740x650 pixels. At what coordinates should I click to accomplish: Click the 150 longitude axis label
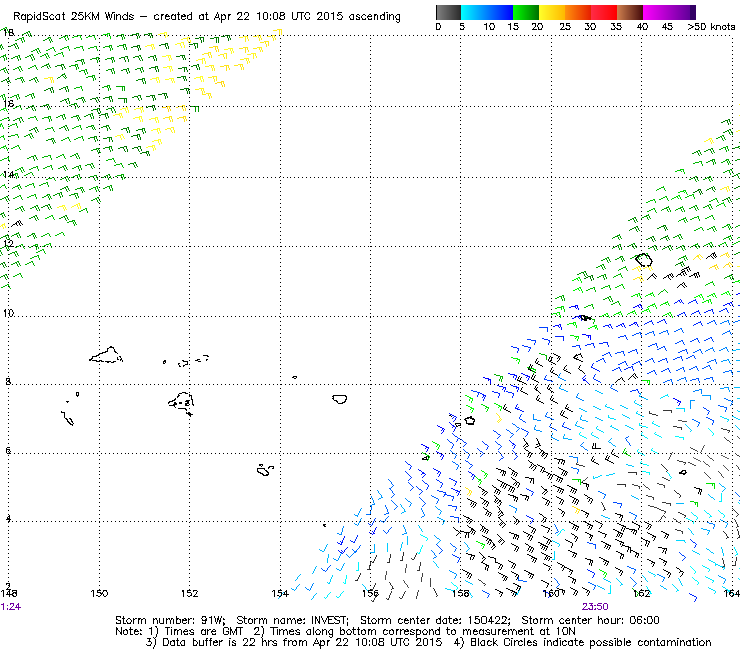coord(99,593)
